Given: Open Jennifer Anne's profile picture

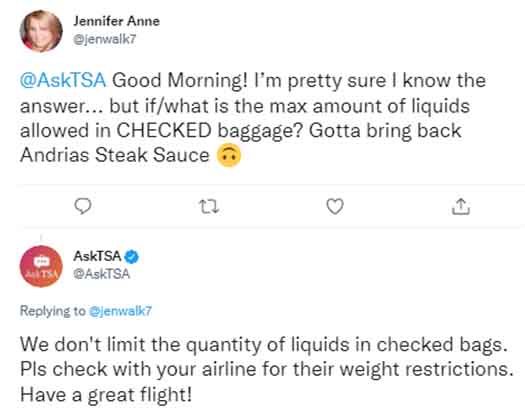Looking at the screenshot, I should (x=41, y=31).
